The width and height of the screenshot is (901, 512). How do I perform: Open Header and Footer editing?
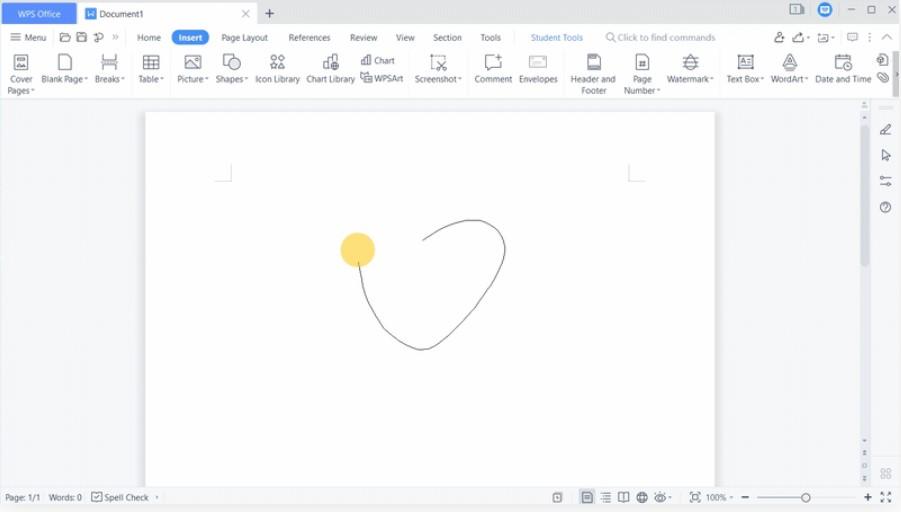[593, 74]
